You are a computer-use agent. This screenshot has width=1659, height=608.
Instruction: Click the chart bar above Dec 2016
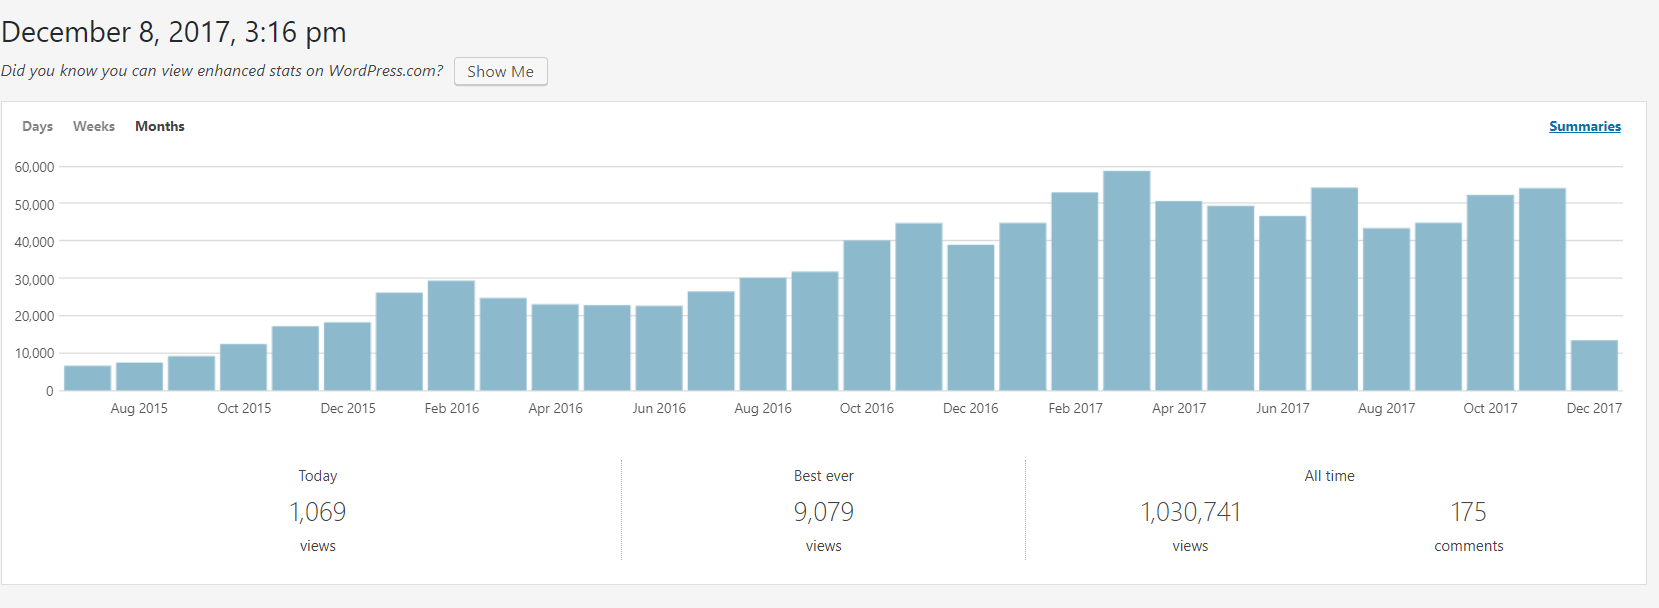[x=971, y=317]
